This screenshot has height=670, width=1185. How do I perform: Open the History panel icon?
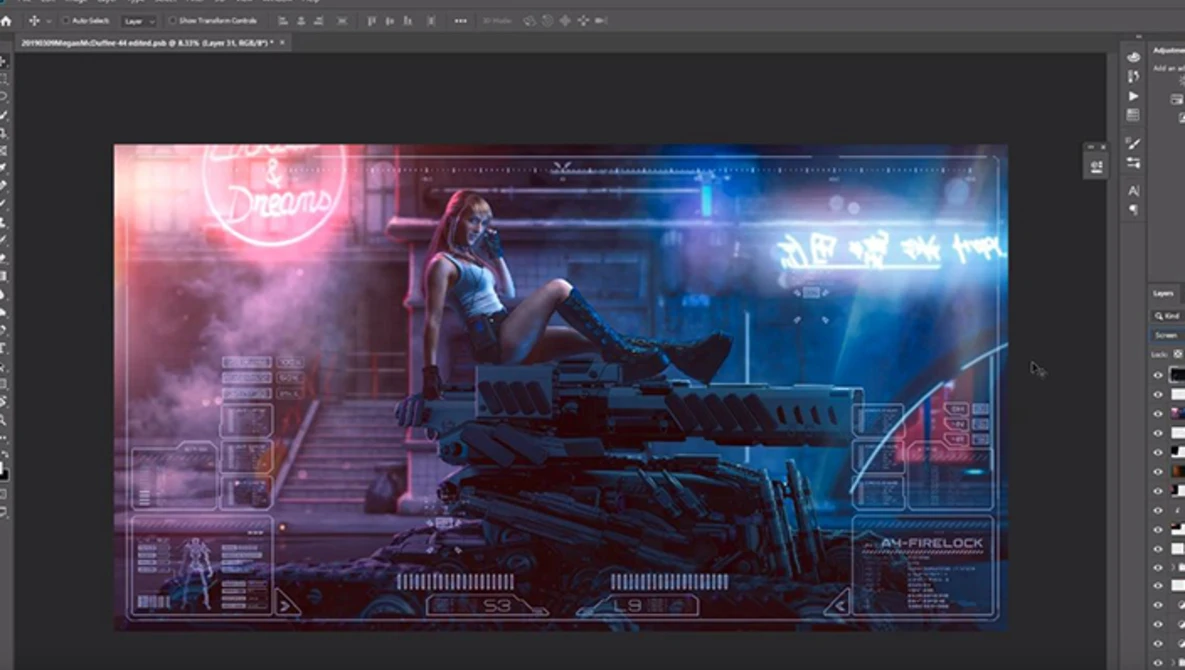(x=1133, y=76)
